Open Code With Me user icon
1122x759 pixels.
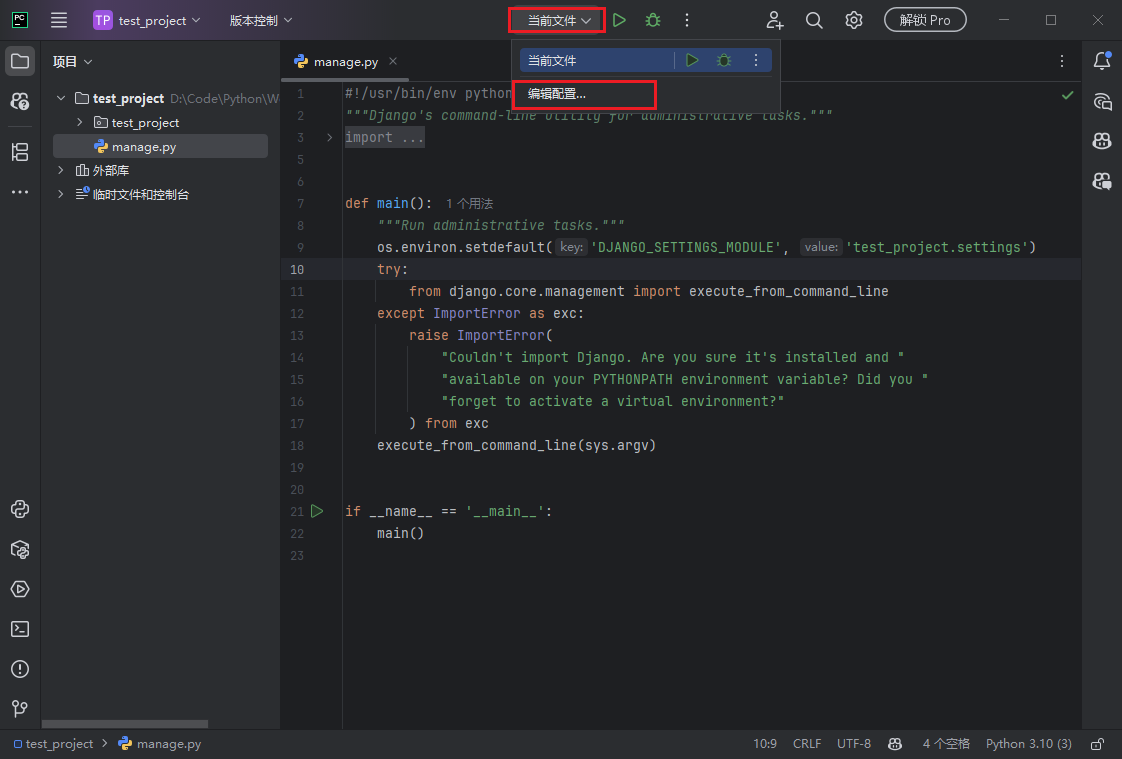774,20
